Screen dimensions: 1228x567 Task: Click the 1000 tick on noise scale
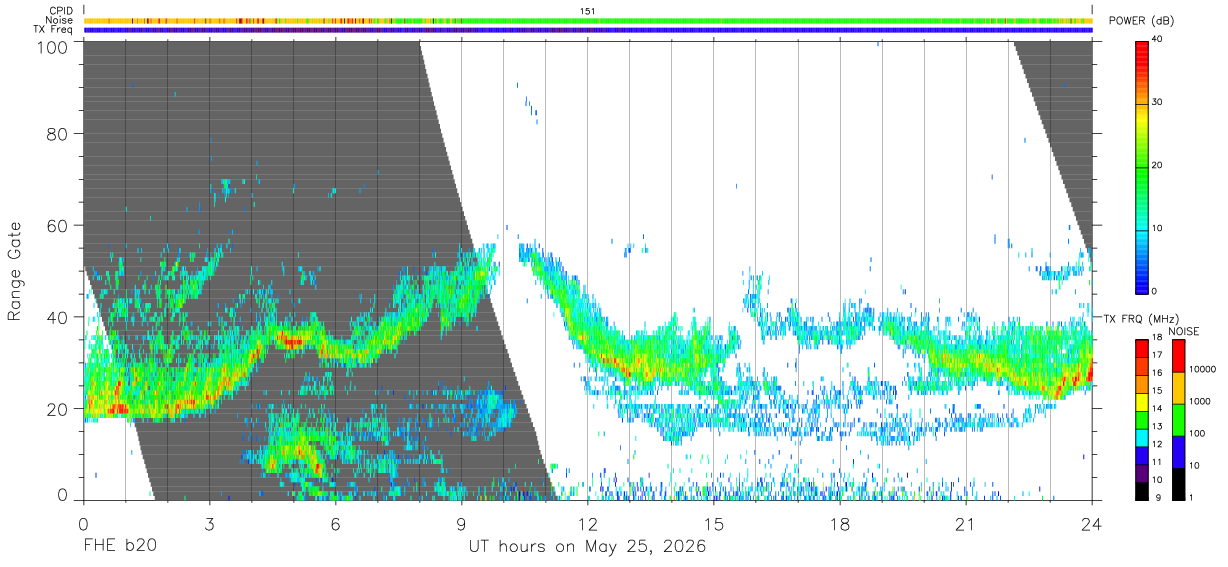coord(1200,402)
